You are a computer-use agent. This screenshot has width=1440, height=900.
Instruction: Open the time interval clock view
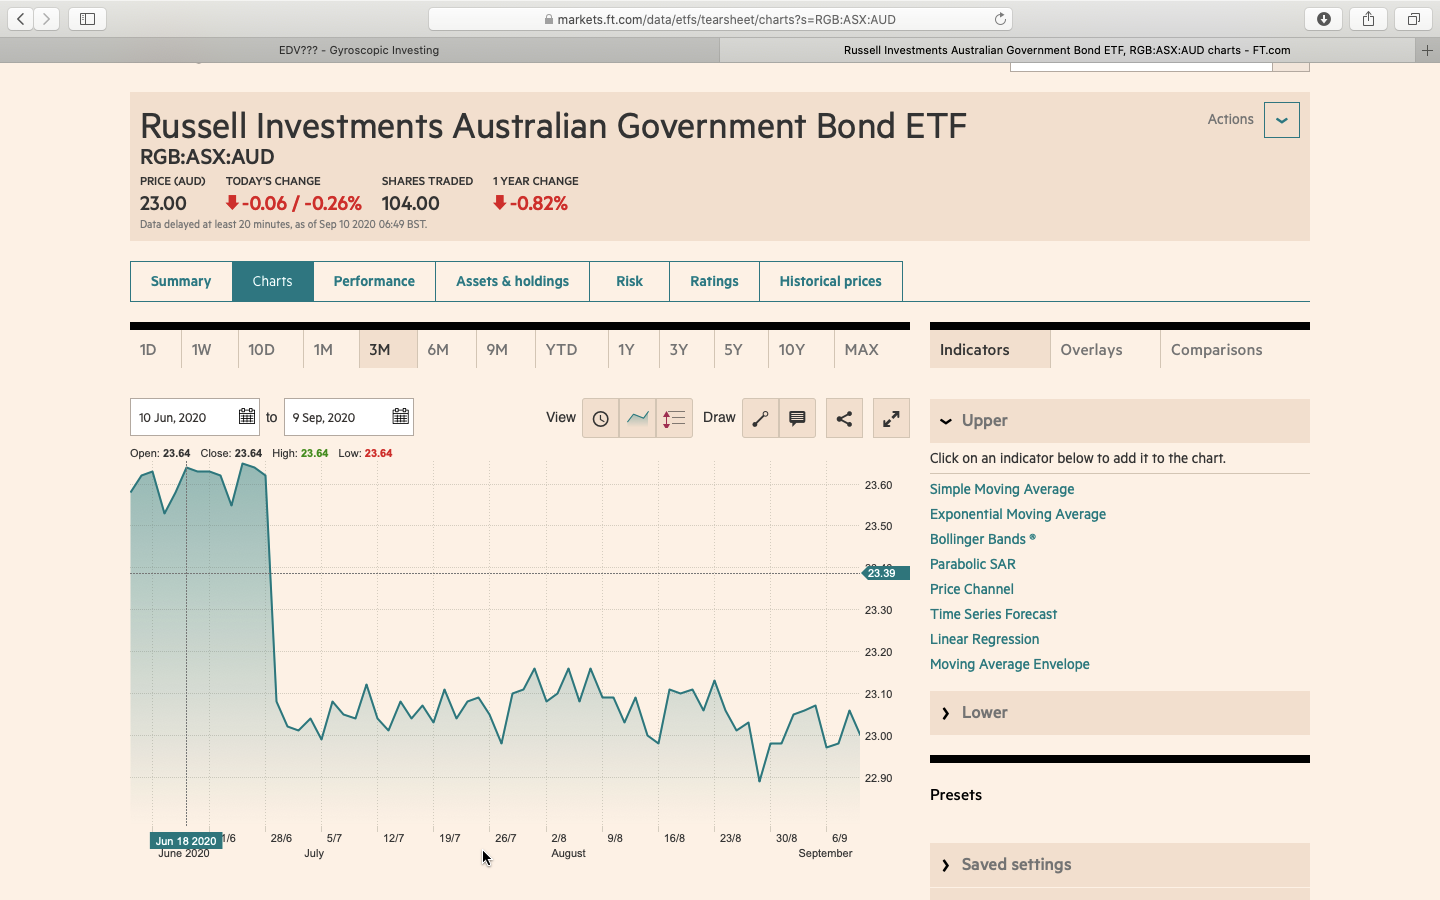click(x=600, y=419)
